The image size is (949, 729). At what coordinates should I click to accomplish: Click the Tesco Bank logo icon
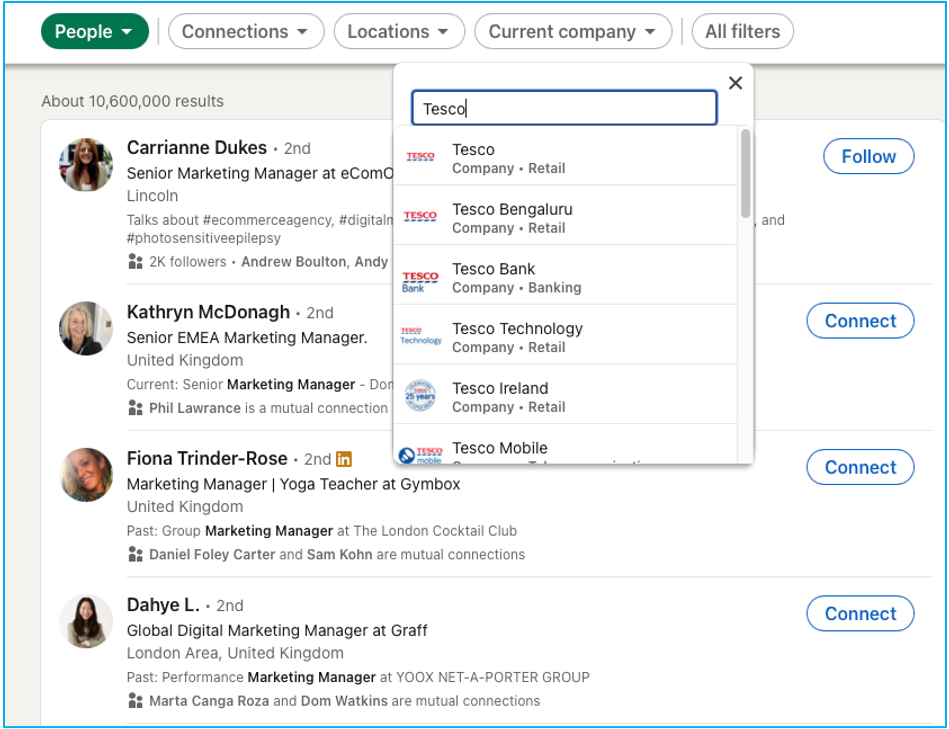tap(421, 281)
